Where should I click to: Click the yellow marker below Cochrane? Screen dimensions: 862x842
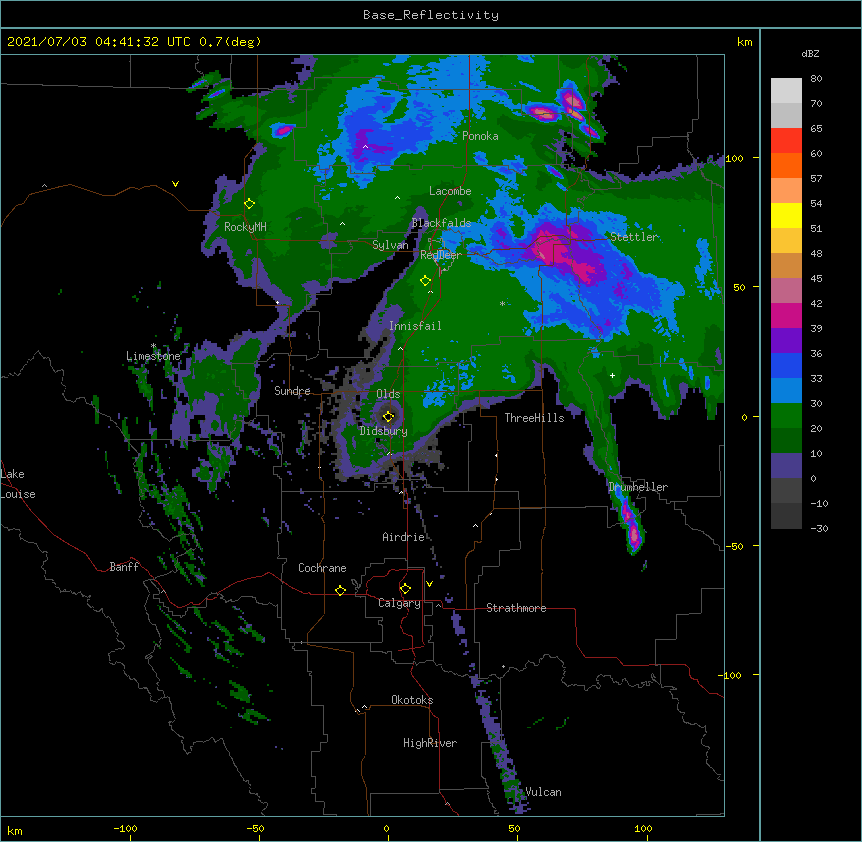coord(340,590)
